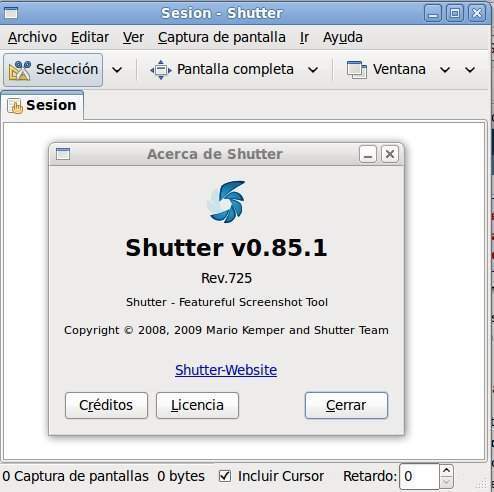Image resolution: width=494 pixels, height=492 pixels.
Task: Expand the toolbar overflow arrow at far right
Action: pos(470,70)
